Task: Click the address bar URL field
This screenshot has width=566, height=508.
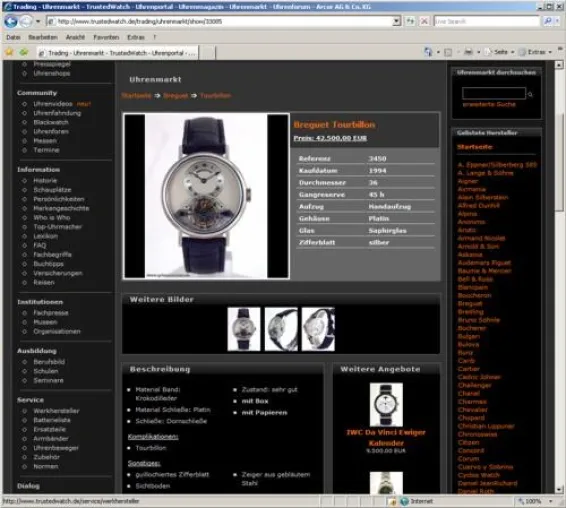Action: tap(219, 22)
